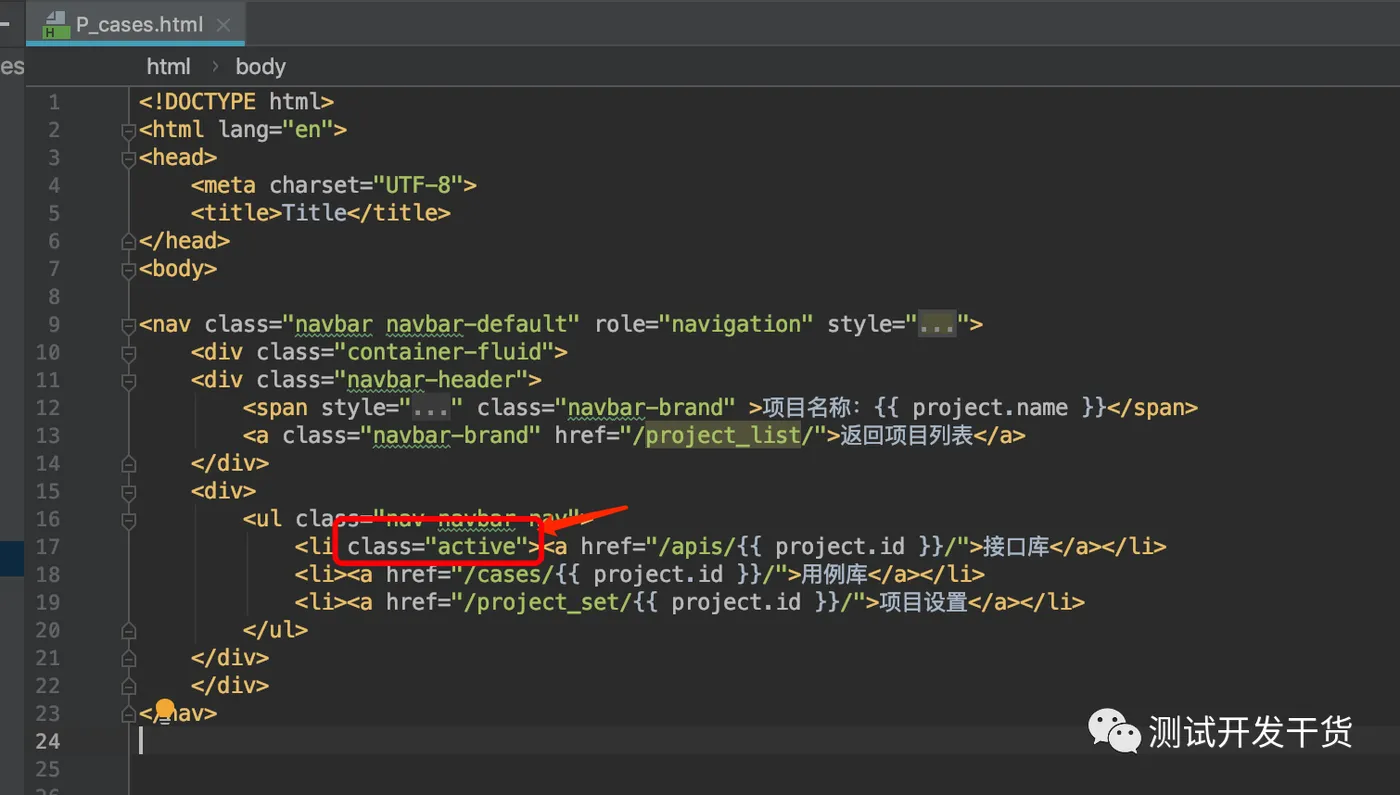The height and width of the screenshot is (795, 1400).
Task: Click the 项目设置 link text
Action: pyautogui.click(x=923, y=603)
